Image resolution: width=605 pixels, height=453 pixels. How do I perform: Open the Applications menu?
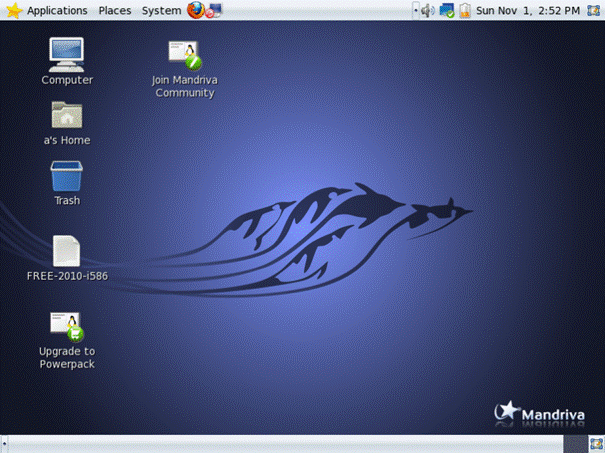(x=57, y=10)
